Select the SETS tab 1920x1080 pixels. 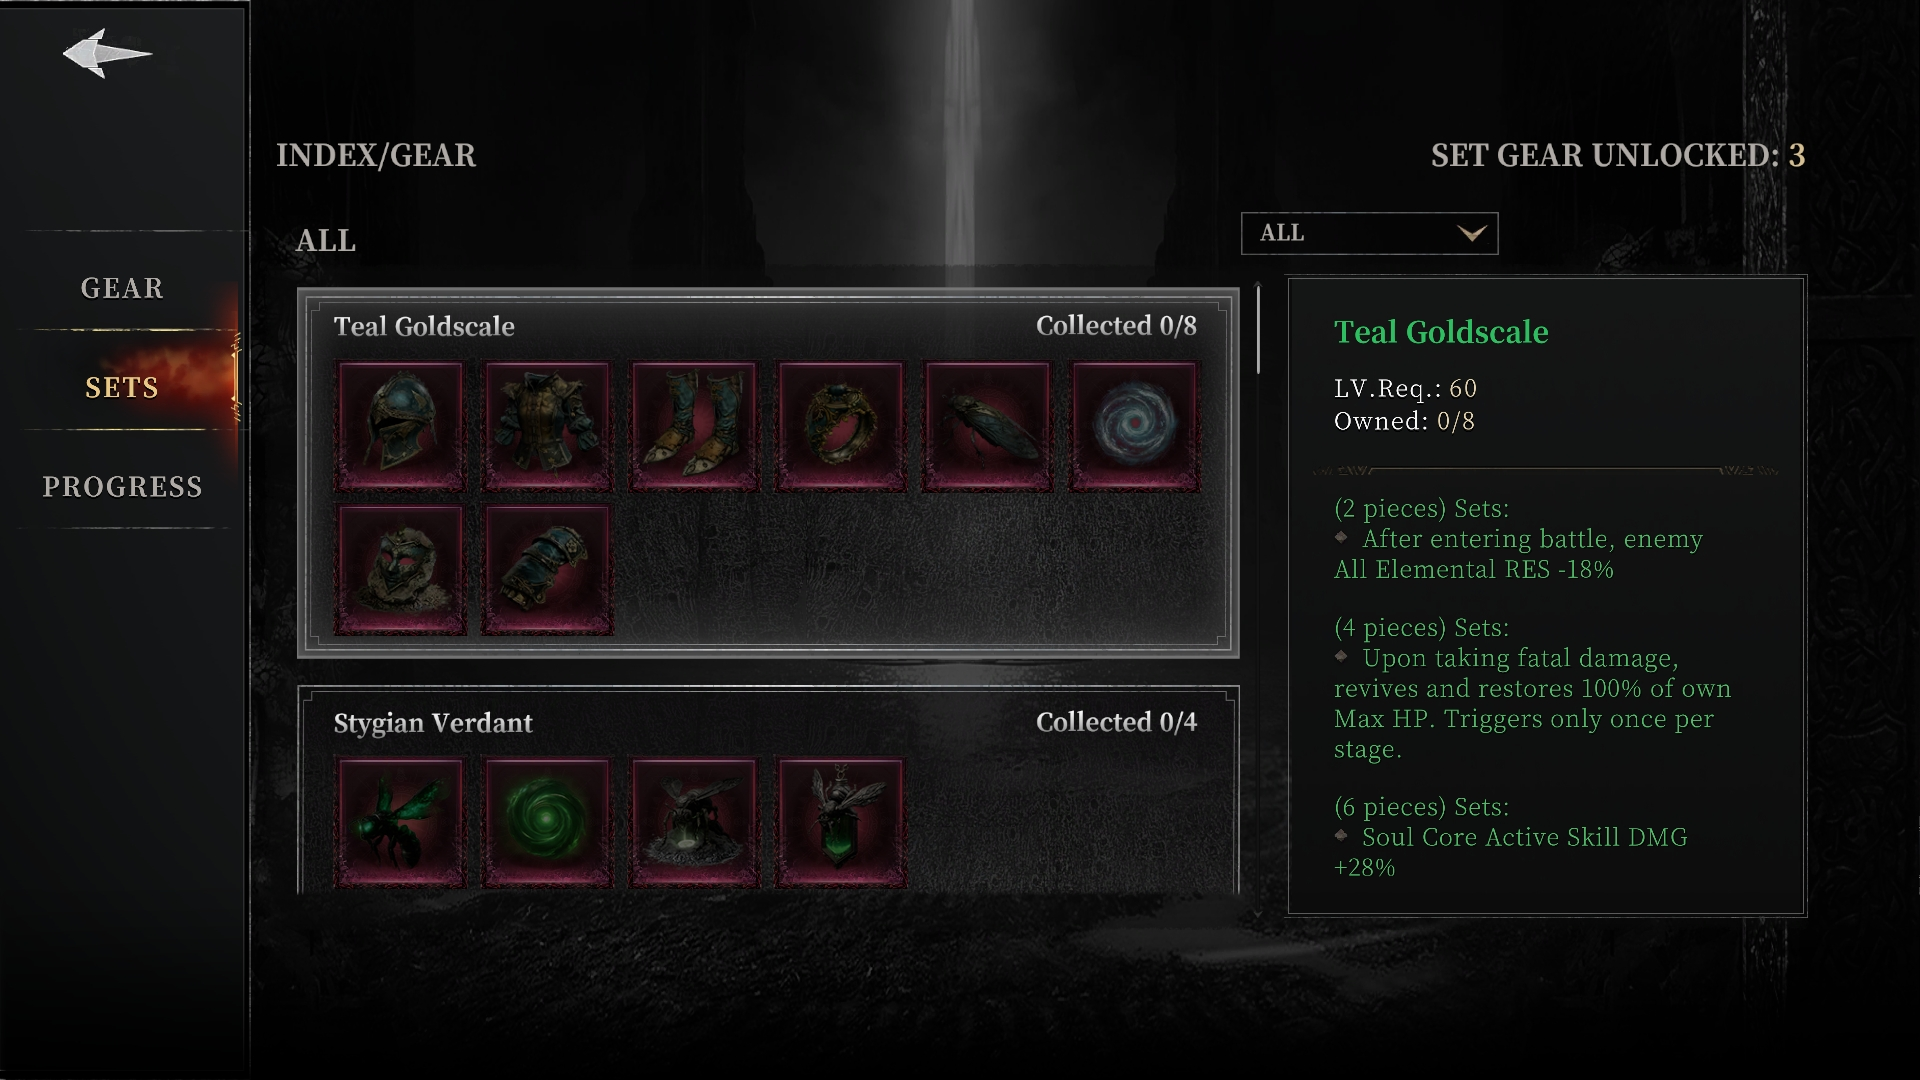coord(122,387)
